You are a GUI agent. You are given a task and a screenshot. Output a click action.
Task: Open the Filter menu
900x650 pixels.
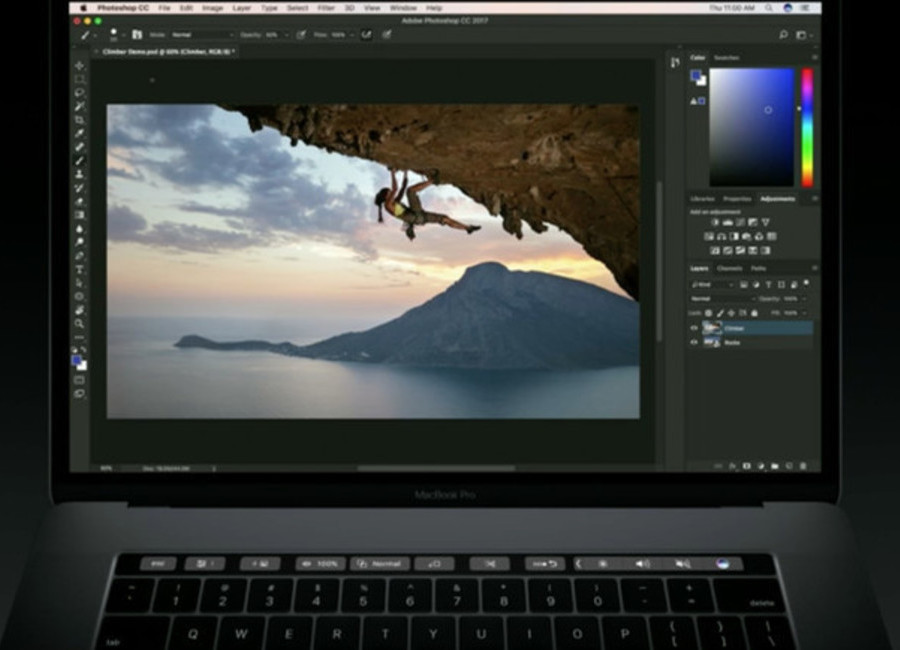tap(326, 8)
